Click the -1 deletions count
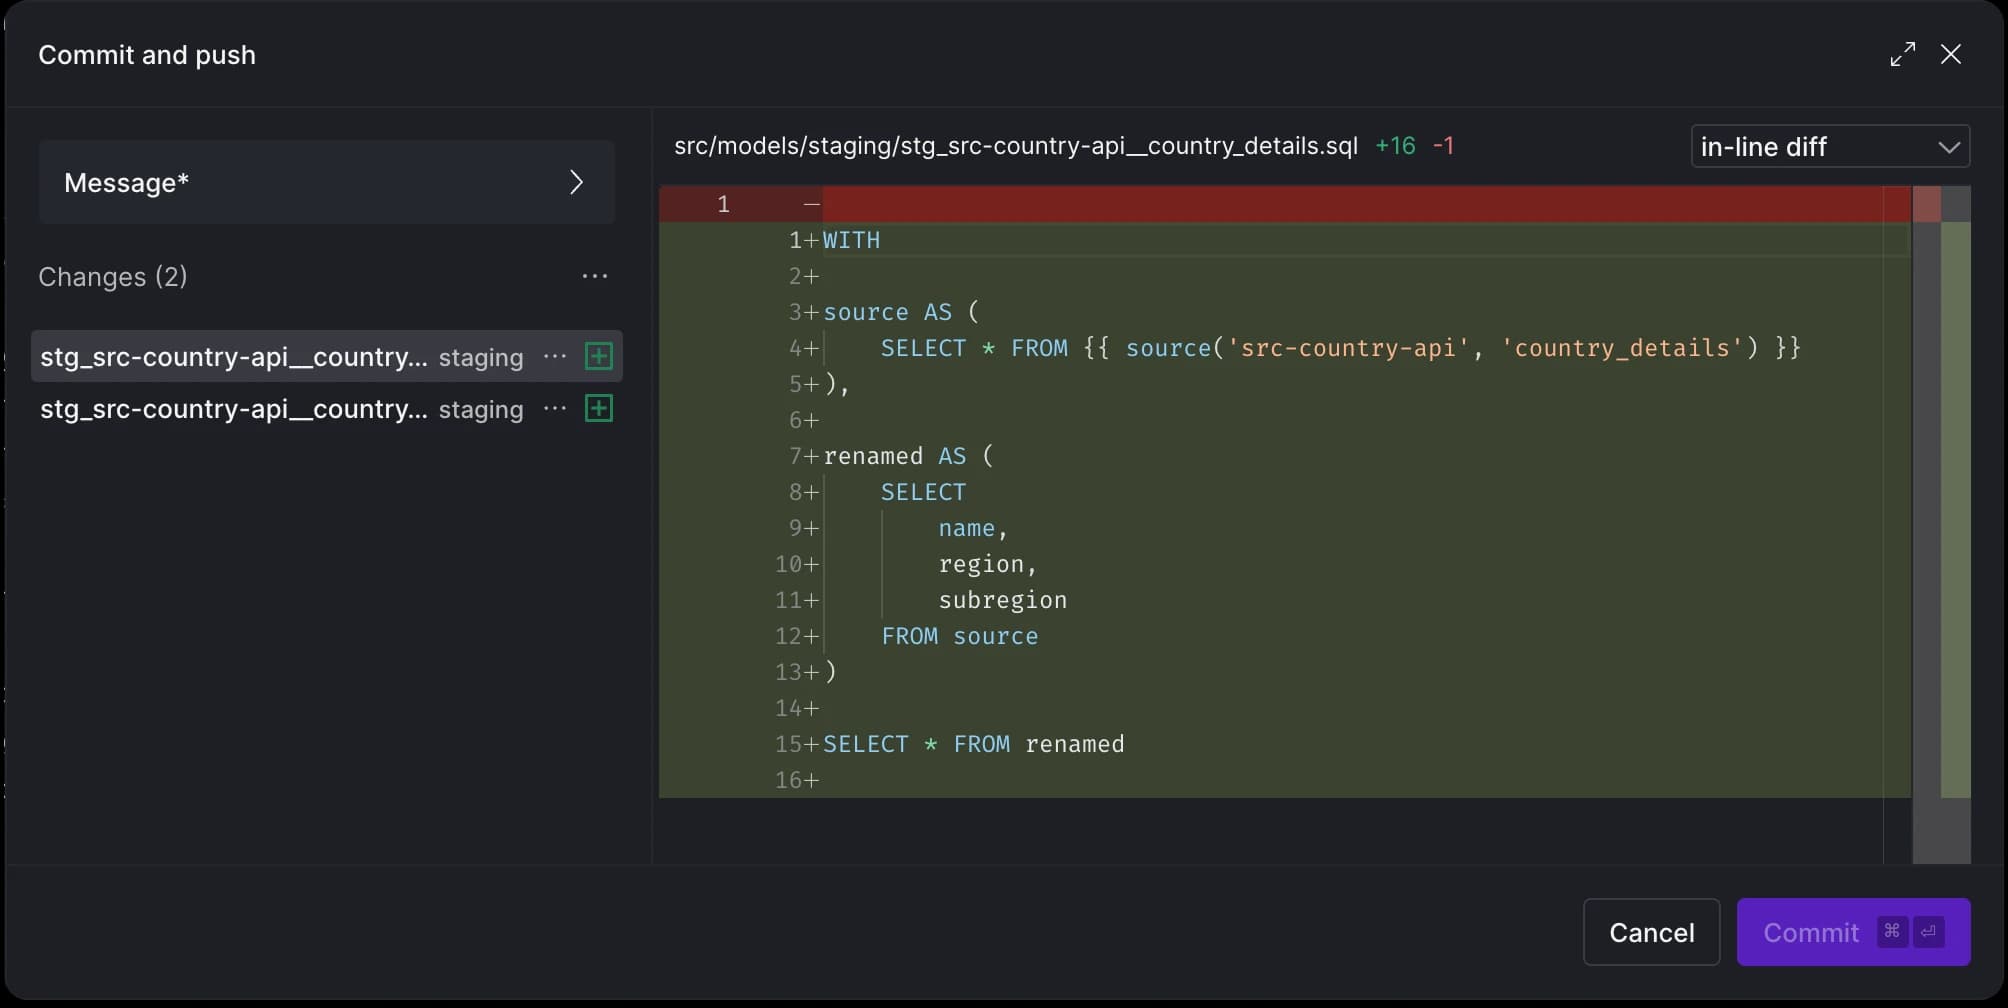2008x1008 pixels. click(1443, 146)
